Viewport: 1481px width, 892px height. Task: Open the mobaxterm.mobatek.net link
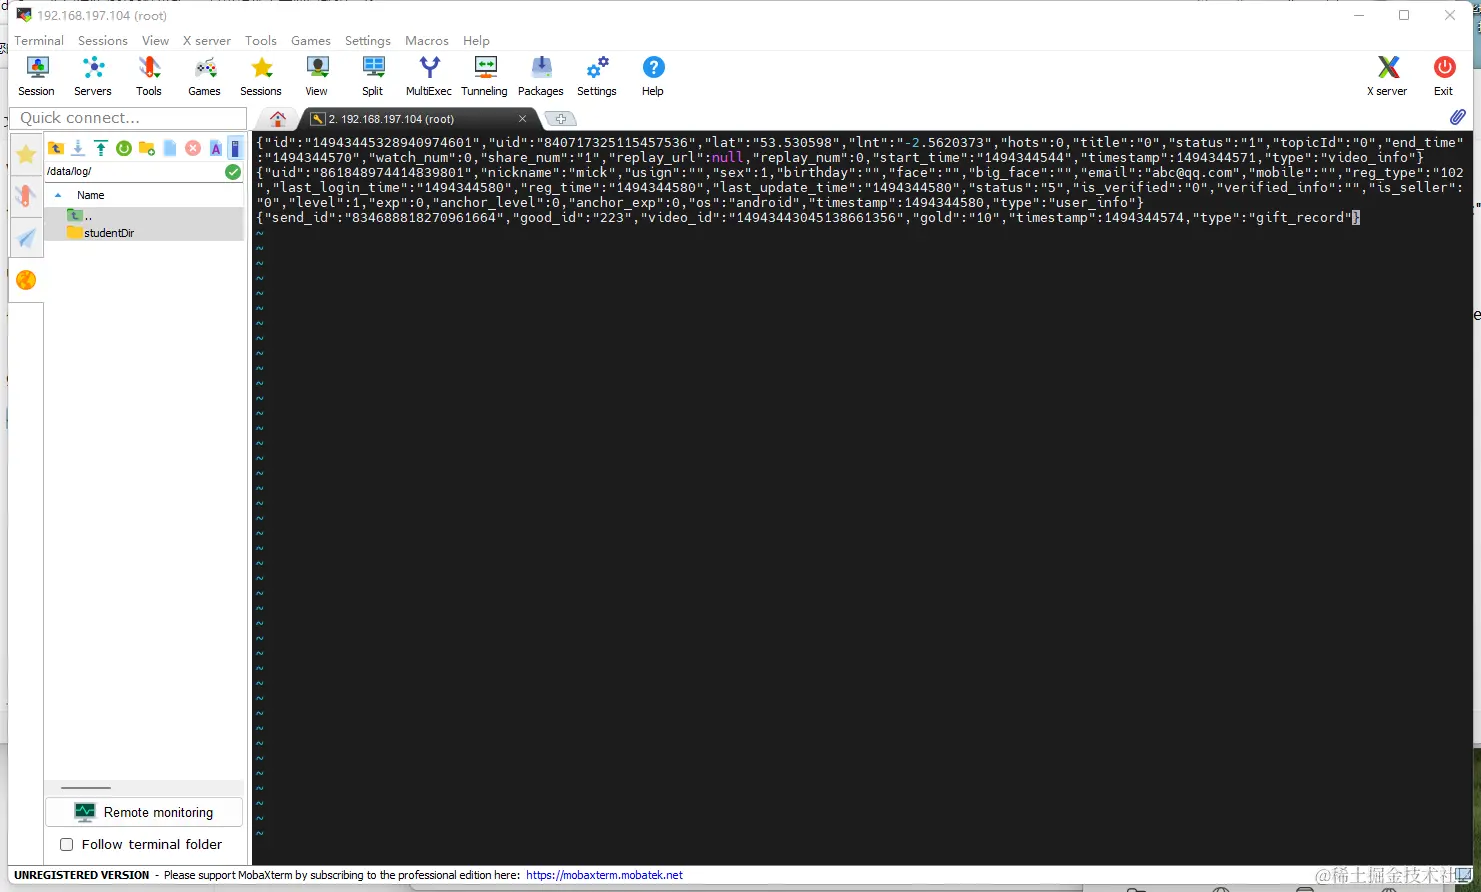click(605, 875)
